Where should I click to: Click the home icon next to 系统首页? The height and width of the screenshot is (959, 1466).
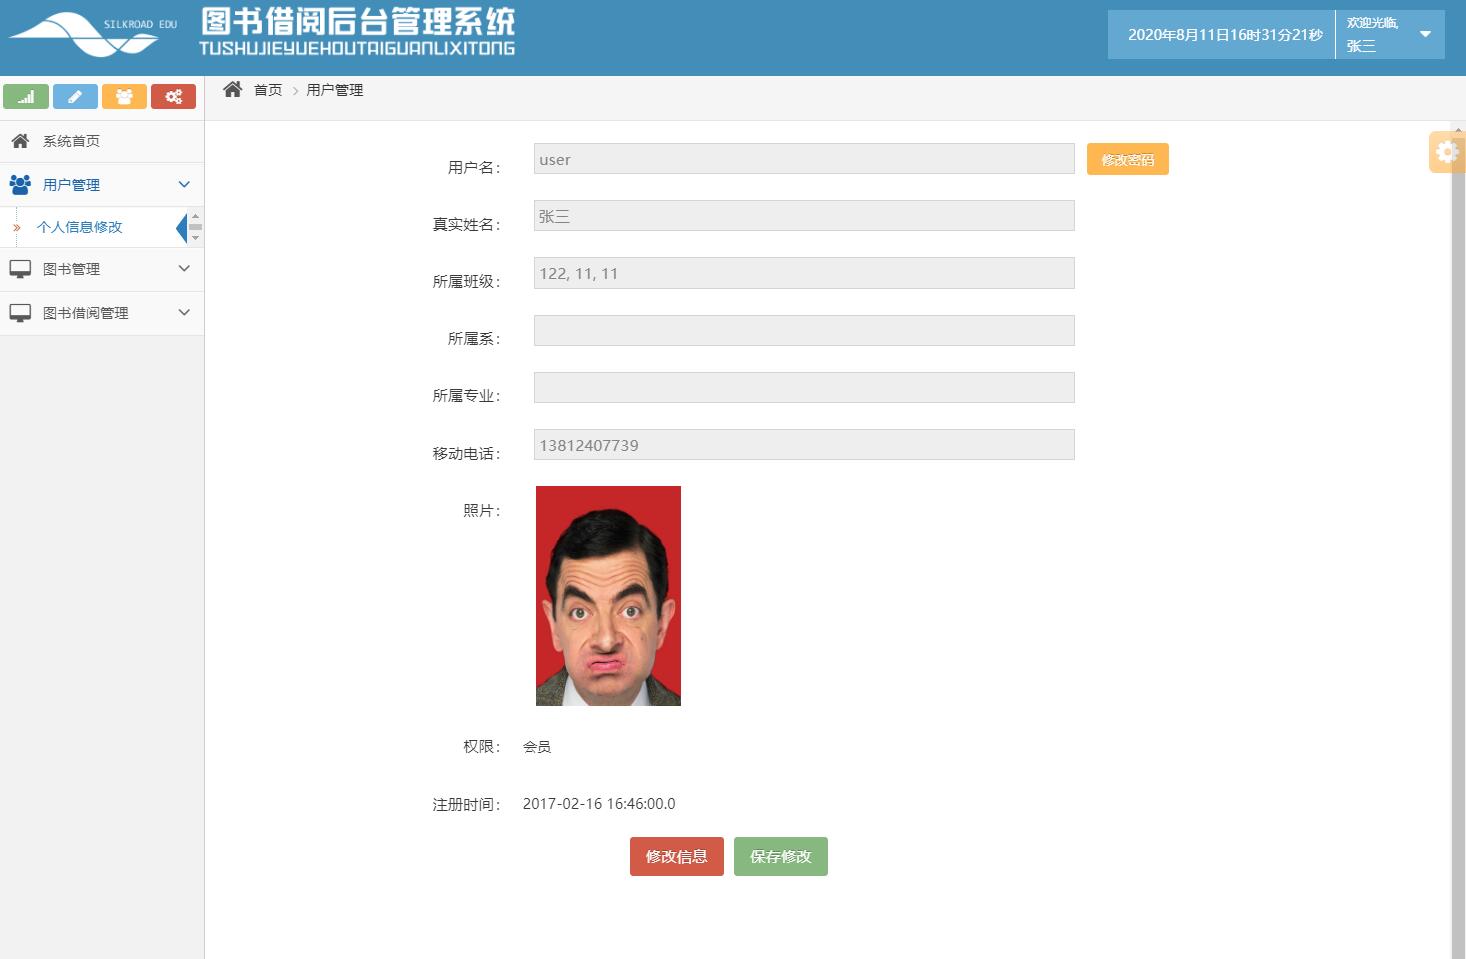tap(18, 140)
